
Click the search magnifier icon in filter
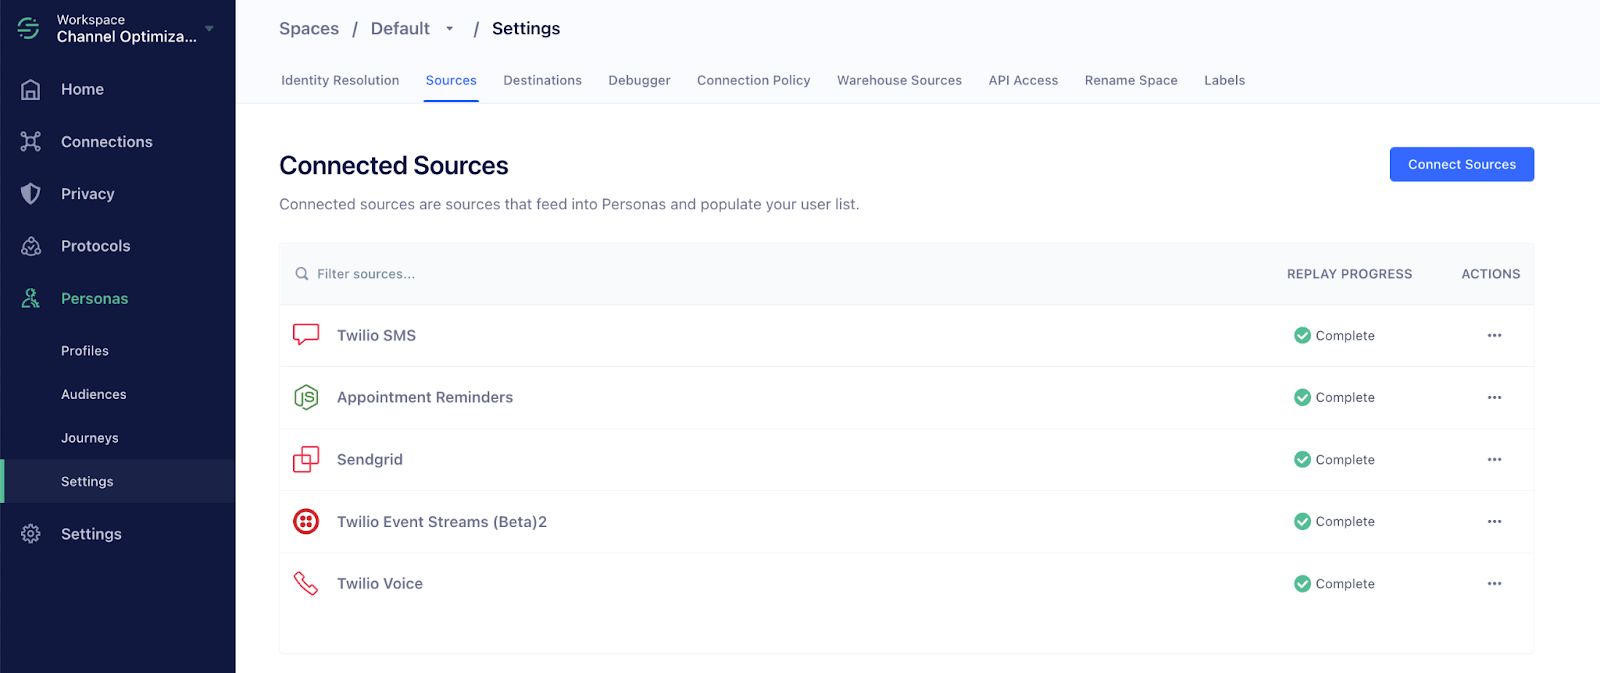[302, 274]
